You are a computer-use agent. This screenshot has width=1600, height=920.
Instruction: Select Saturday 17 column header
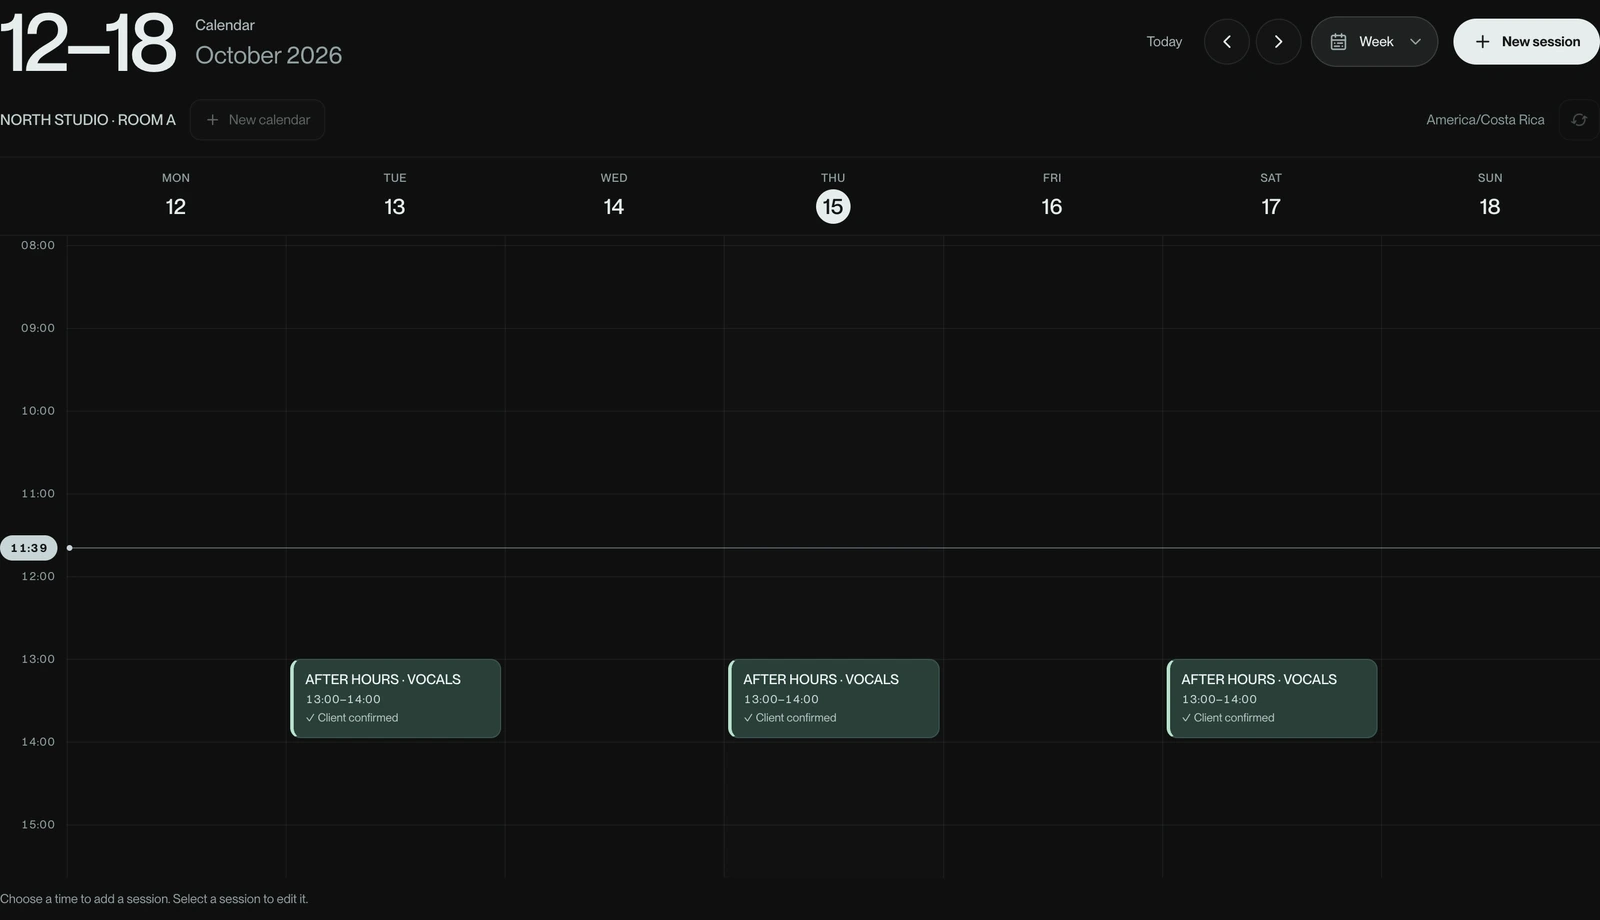point(1271,196)
